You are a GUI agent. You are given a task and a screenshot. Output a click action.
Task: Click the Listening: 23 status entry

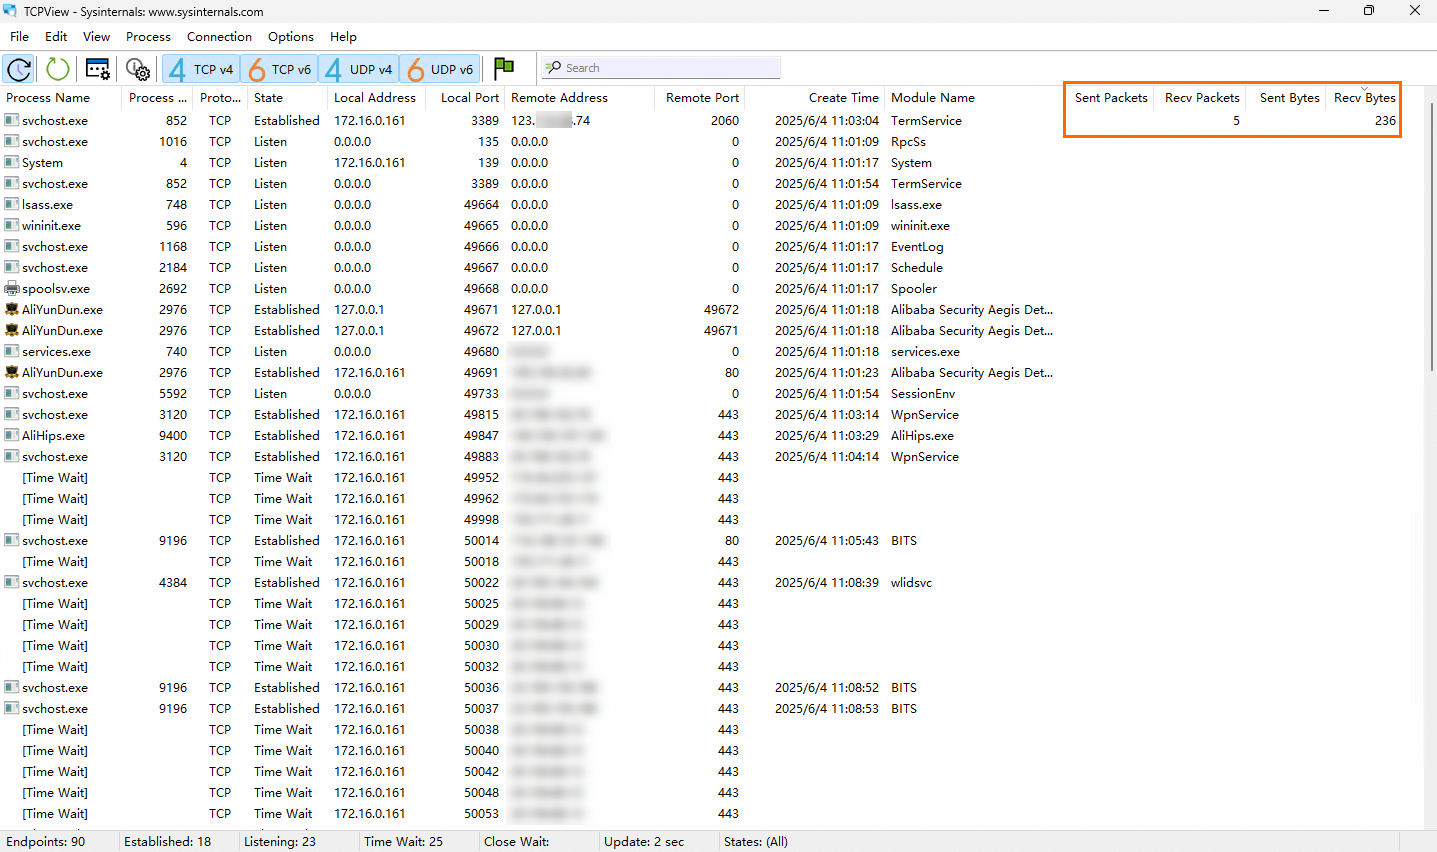point(280,842)
